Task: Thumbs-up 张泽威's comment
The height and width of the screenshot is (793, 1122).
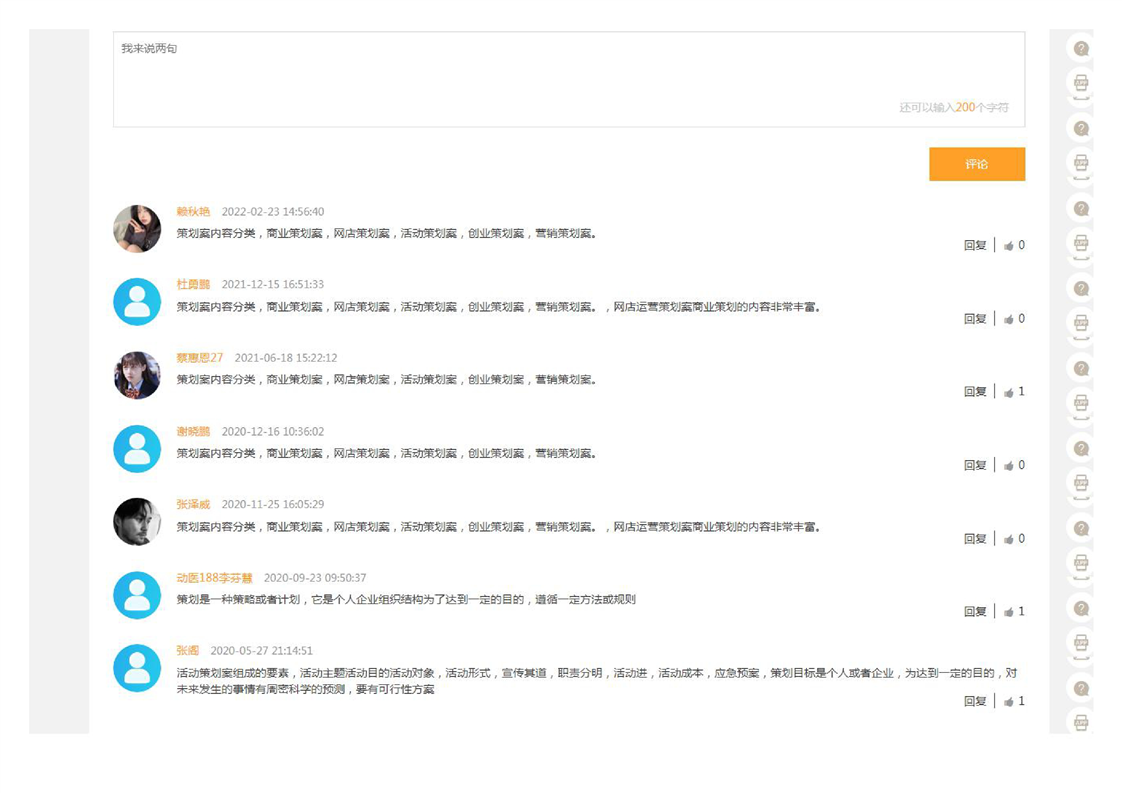Action: pos(1009,539)
